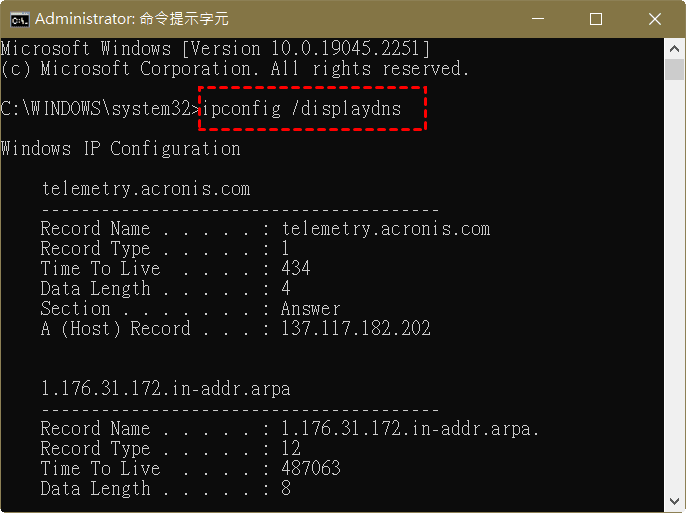
Task: Minimize the Command Prompt window
Action: pos(540,19)
